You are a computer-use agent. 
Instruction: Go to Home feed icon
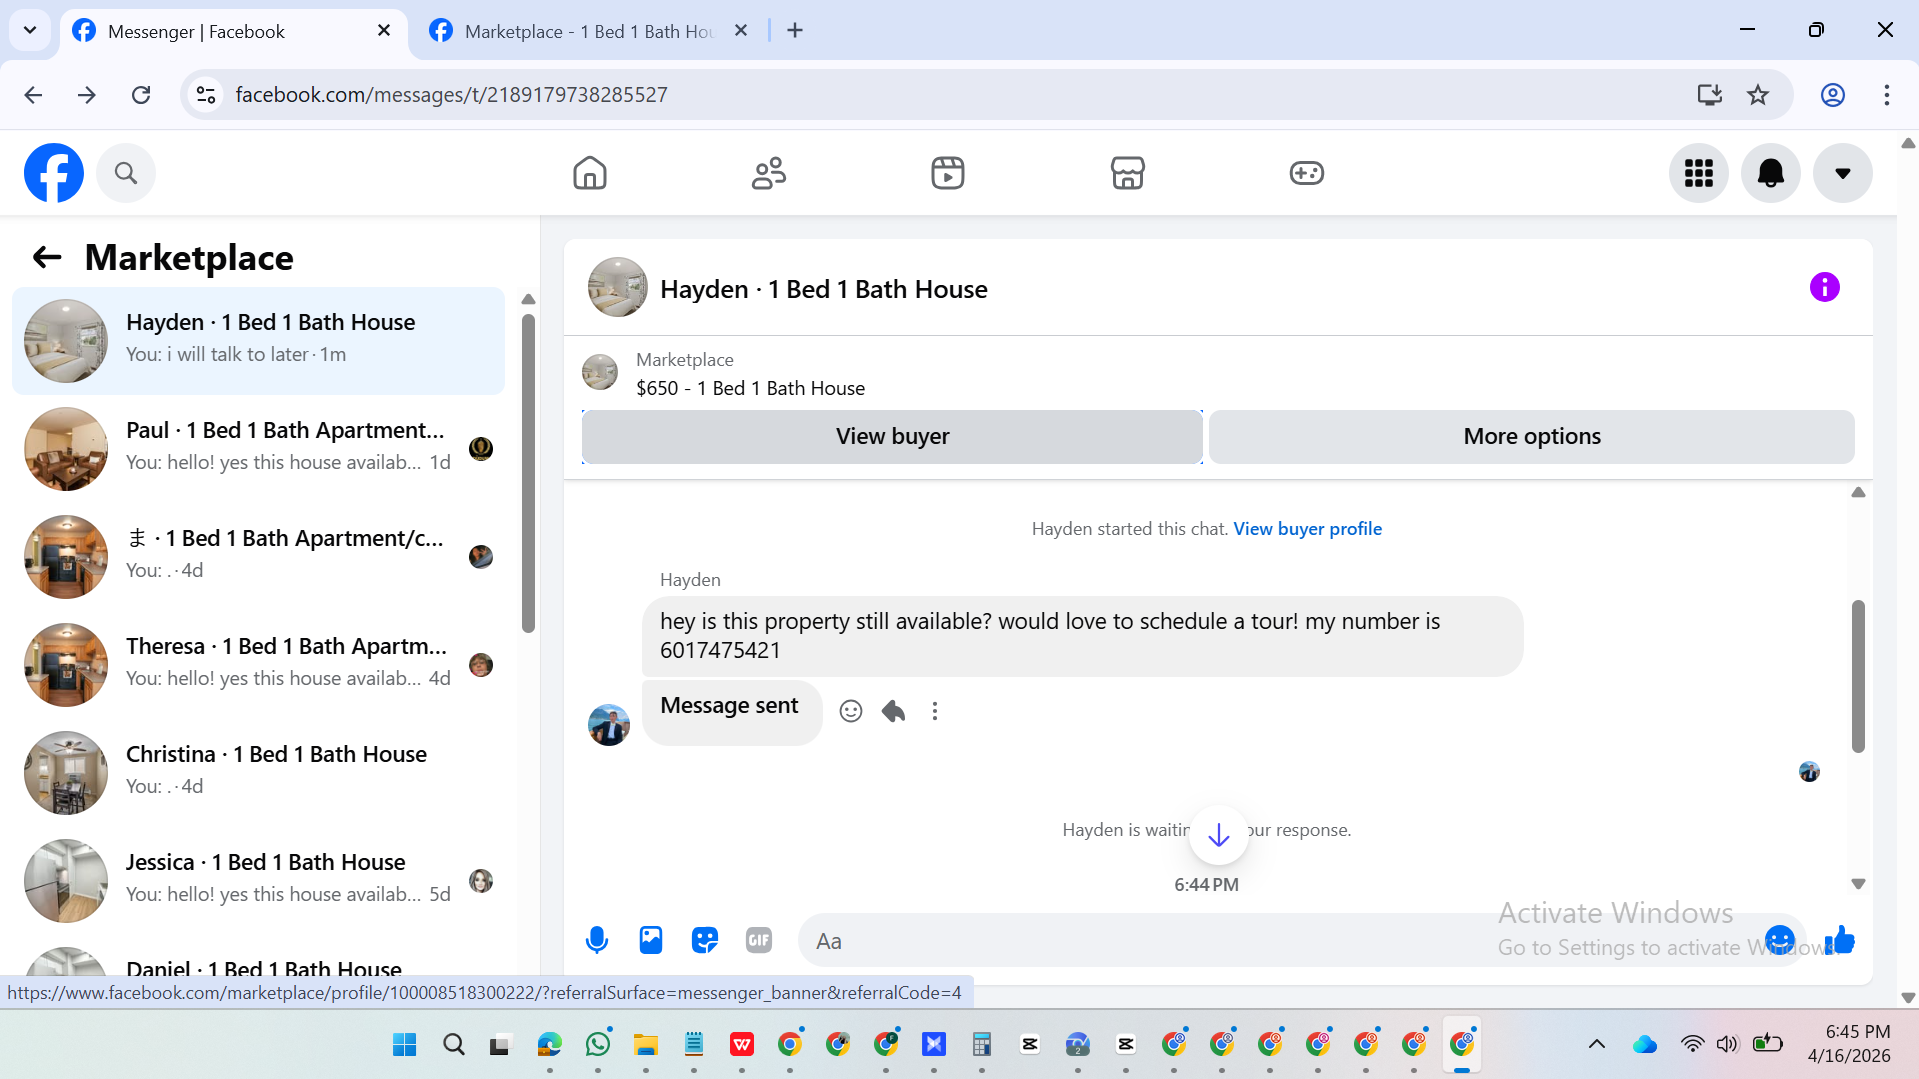point(590,173)
